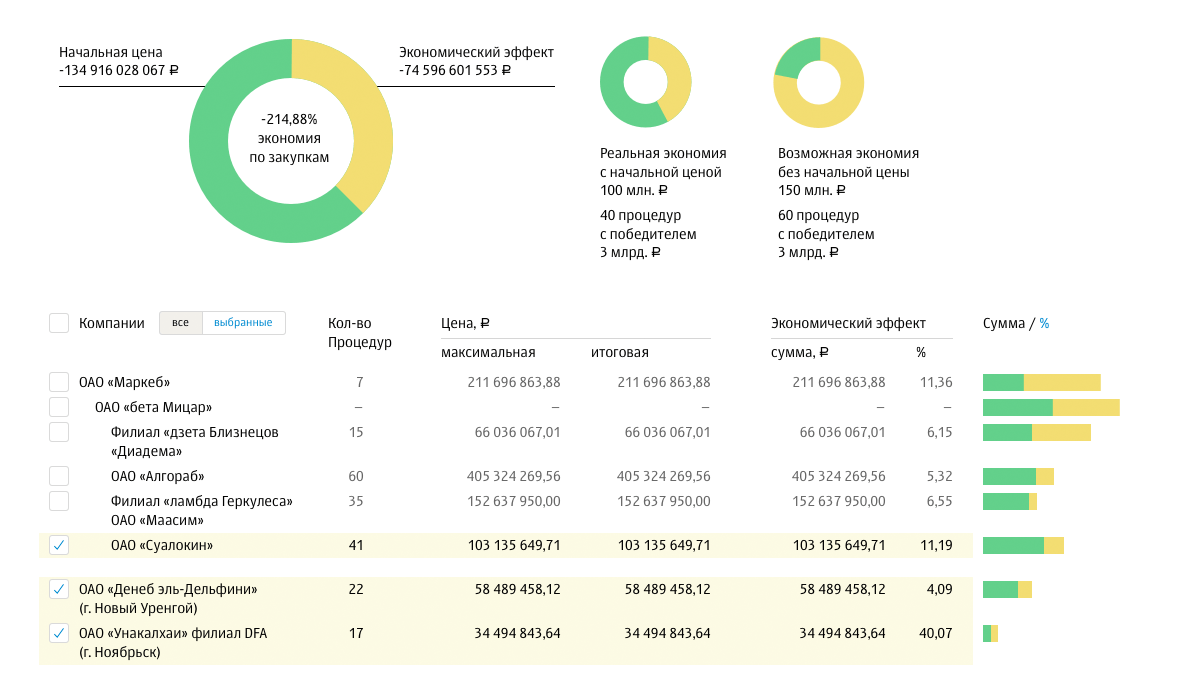Viewport: 1200px width, 680px height.
Task: Click the ОАО «Маркеб» sum bar
Action: (x=1041, y=382)
